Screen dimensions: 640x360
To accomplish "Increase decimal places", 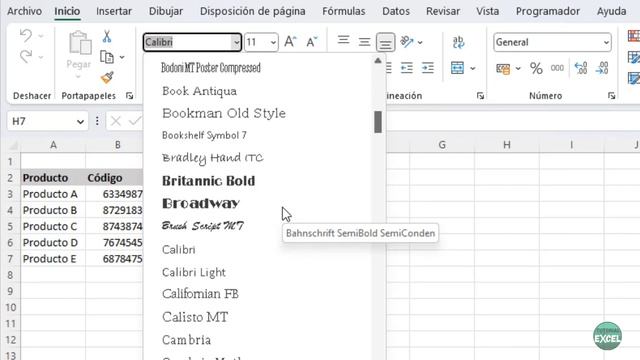I will point(580,68).
